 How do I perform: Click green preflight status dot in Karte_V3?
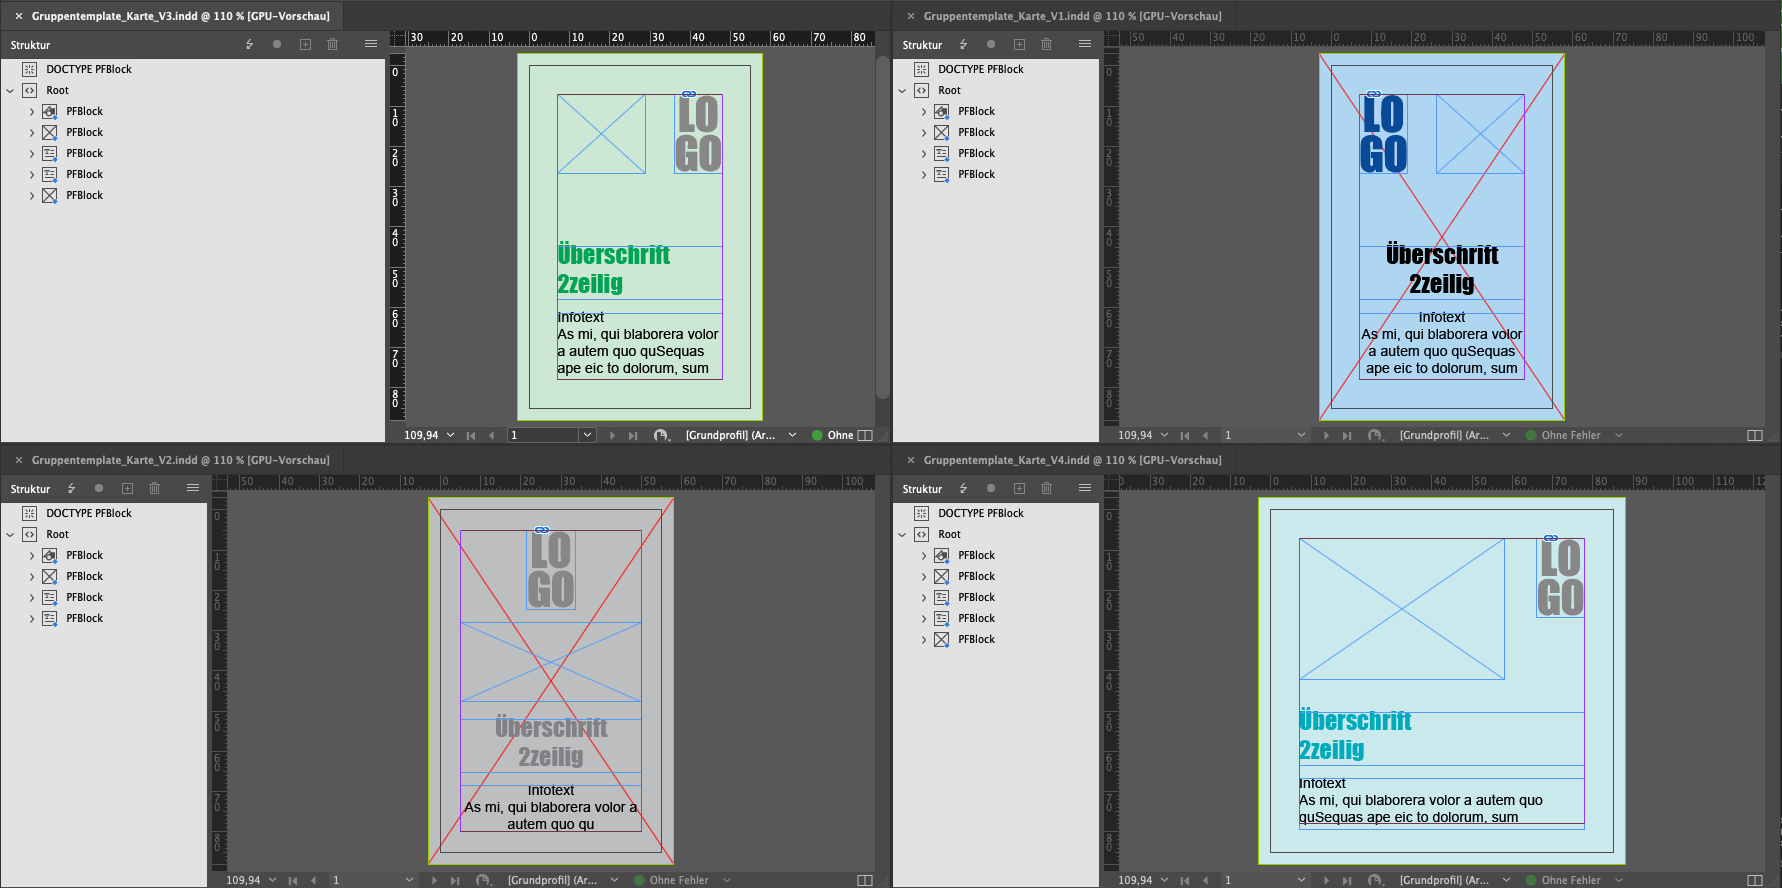click(x=817, y=435)
